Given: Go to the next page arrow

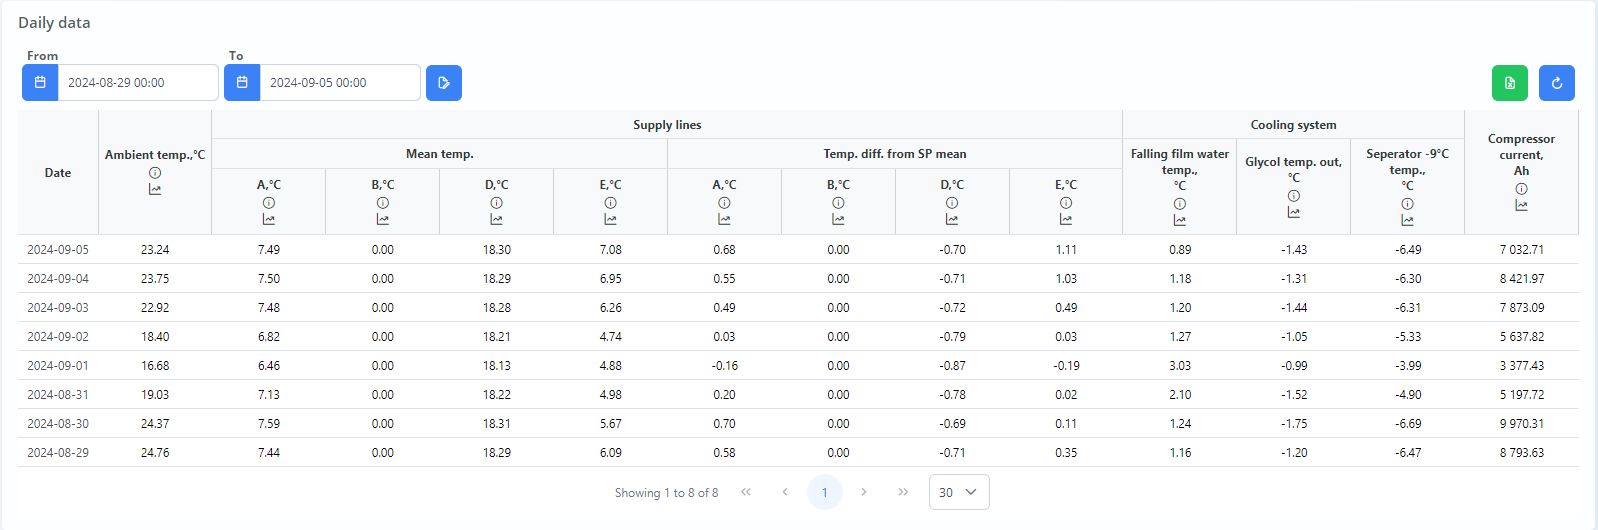Looking at the screenshot, I should 864,492.
